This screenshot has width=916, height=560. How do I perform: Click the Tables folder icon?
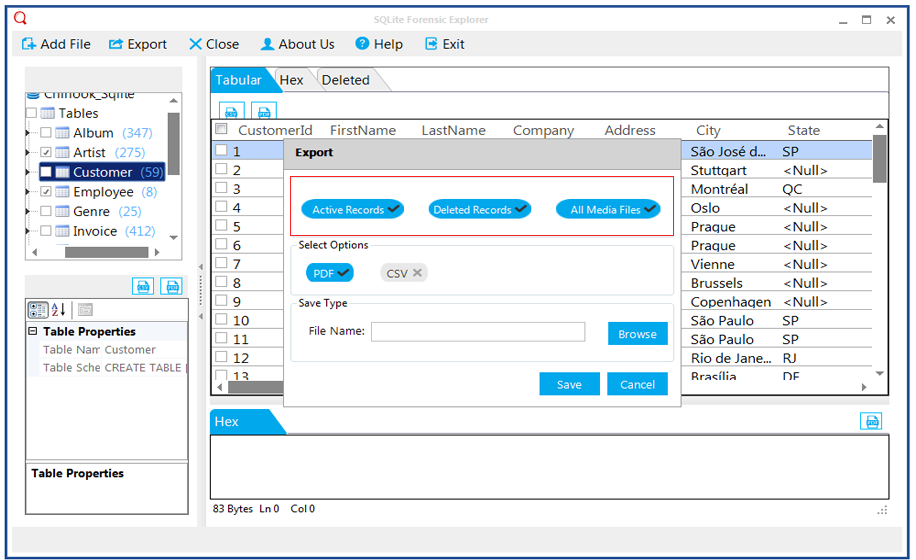point(48,113)
